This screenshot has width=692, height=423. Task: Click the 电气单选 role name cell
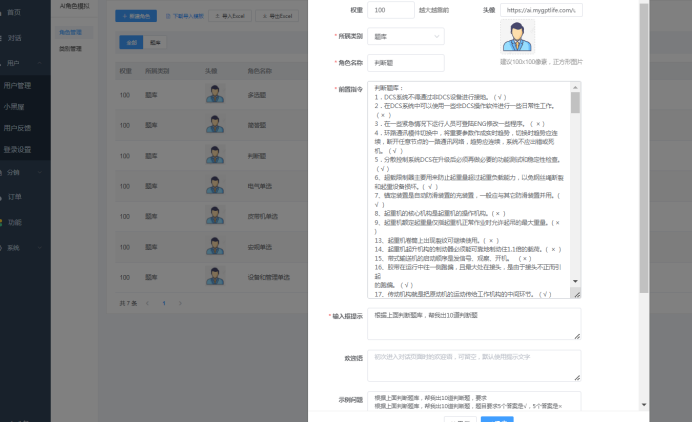(260, 186)
